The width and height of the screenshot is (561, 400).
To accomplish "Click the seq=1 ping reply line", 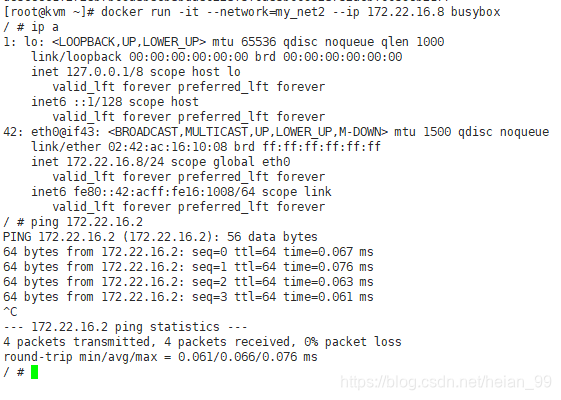I will [188, 267].
